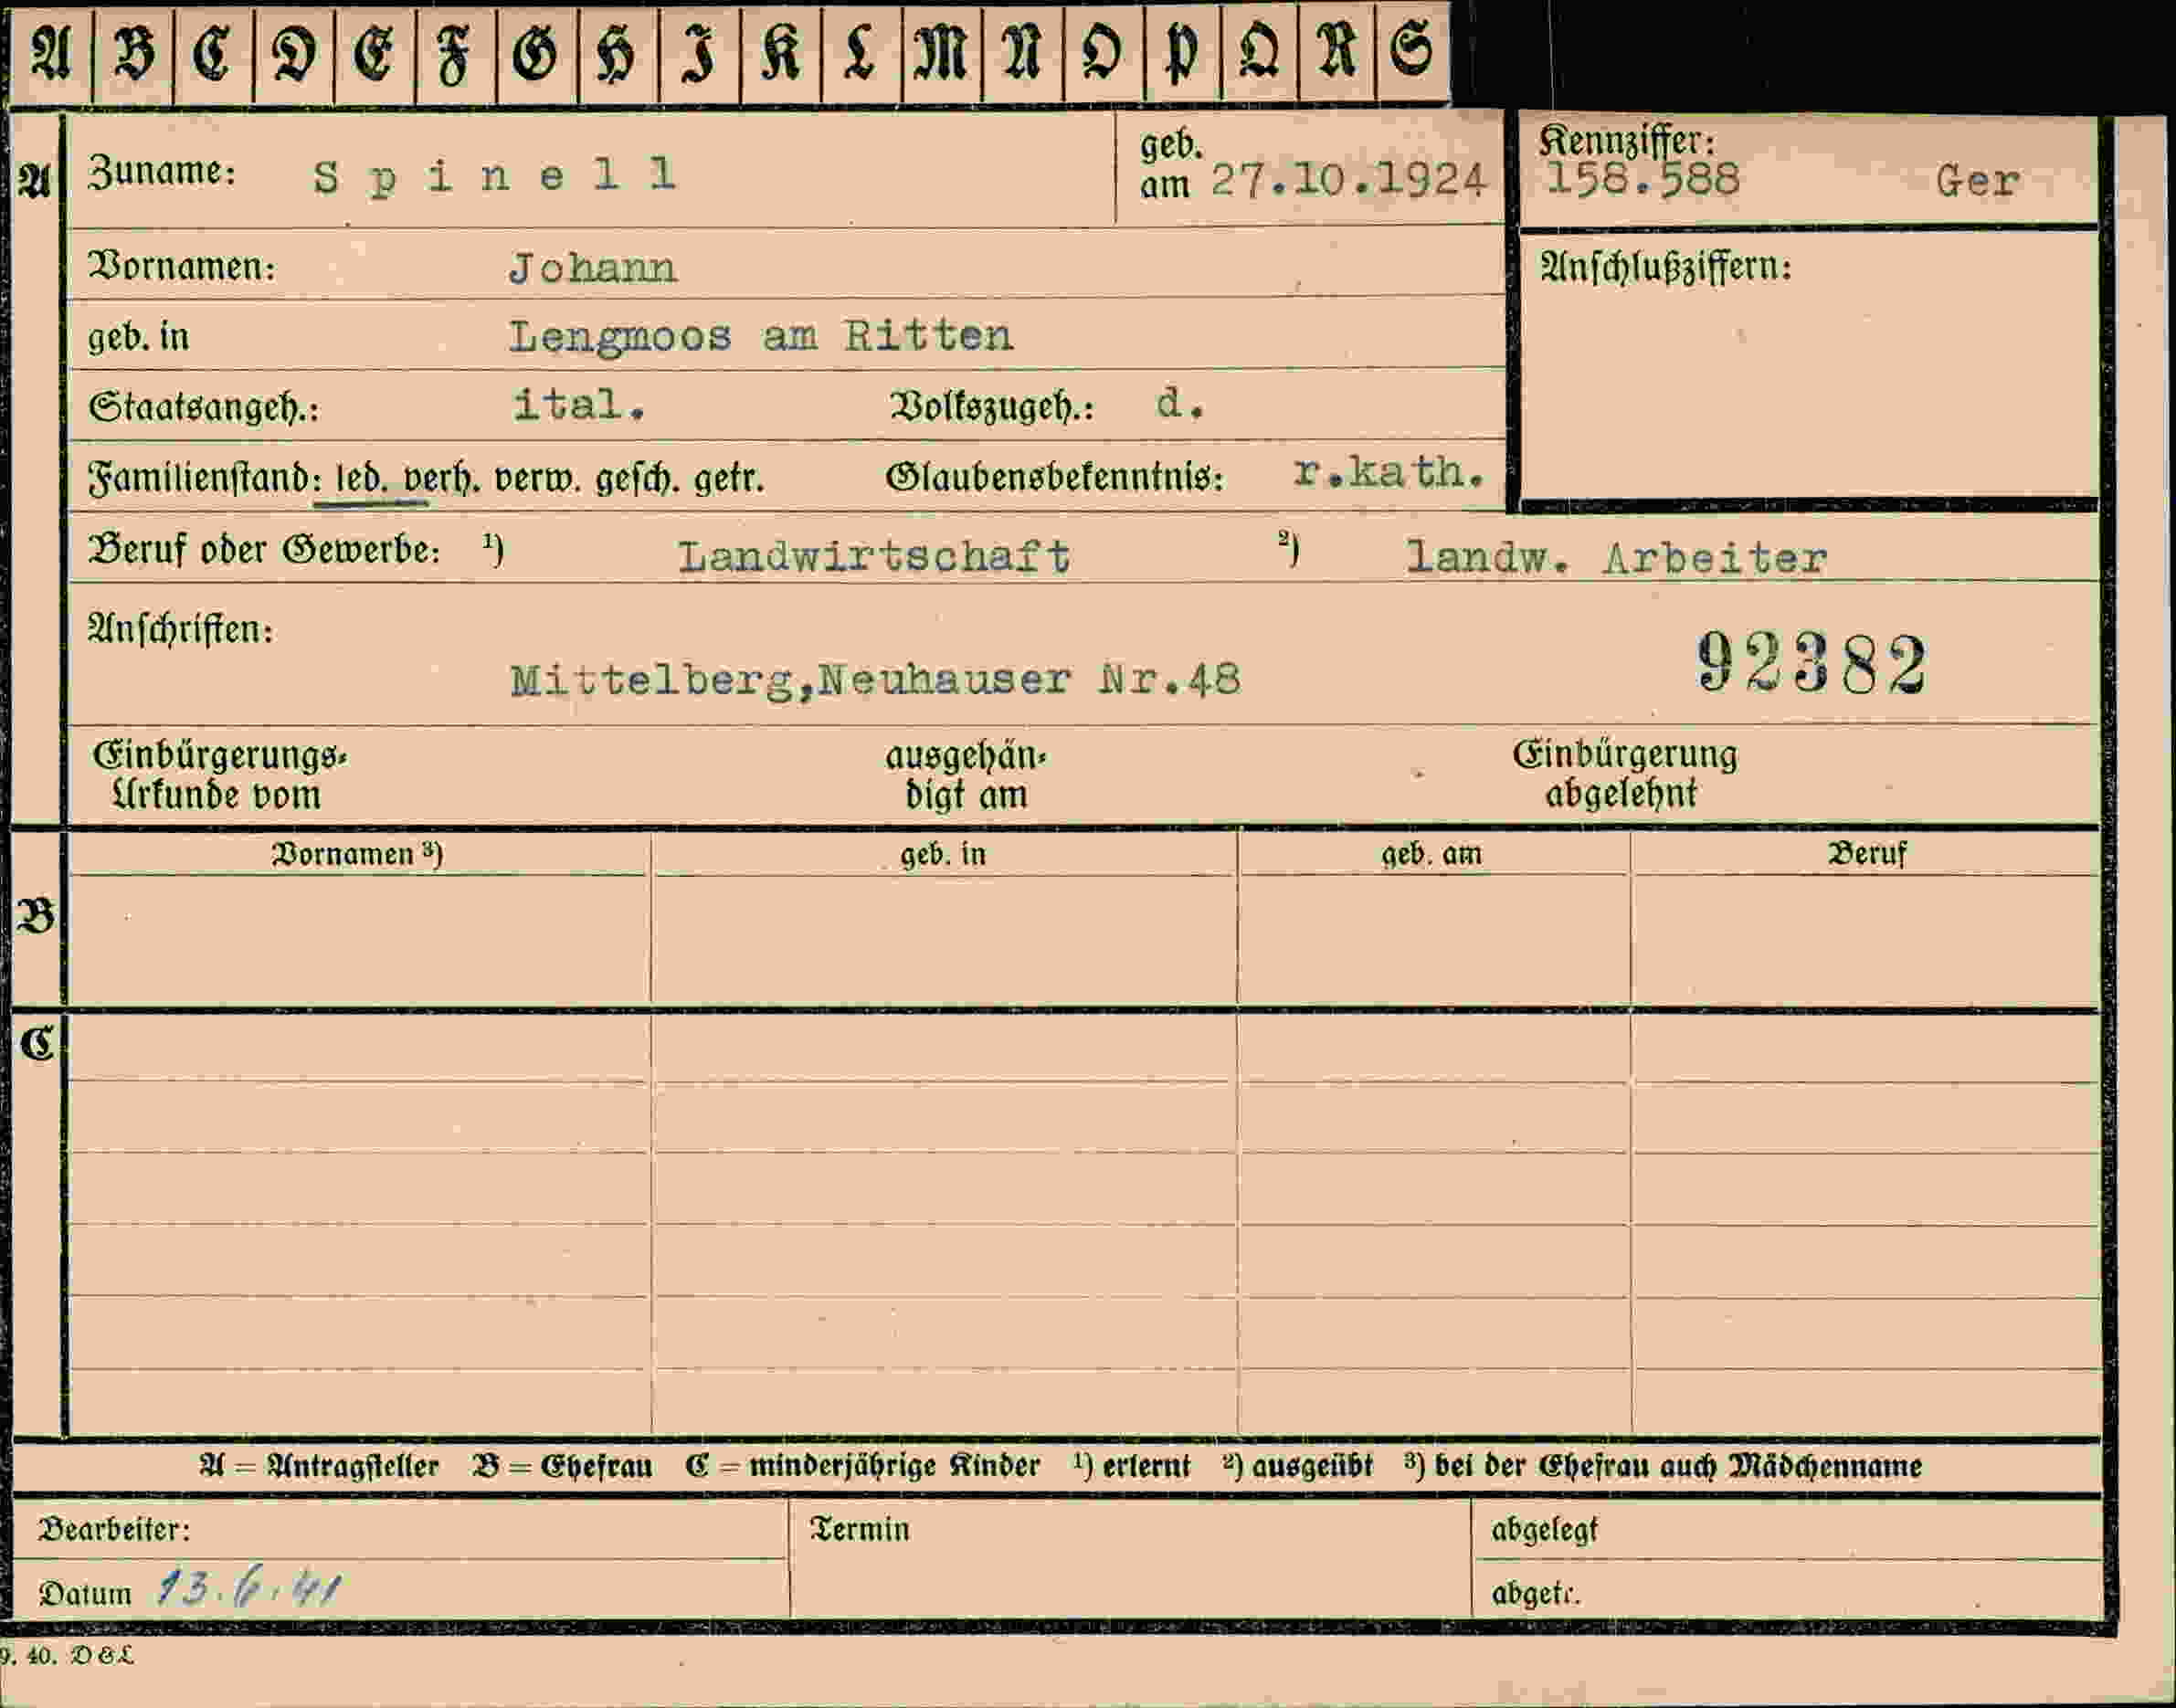
Task: Click the 'Anschriften:' label
Action: click(180, 629)
